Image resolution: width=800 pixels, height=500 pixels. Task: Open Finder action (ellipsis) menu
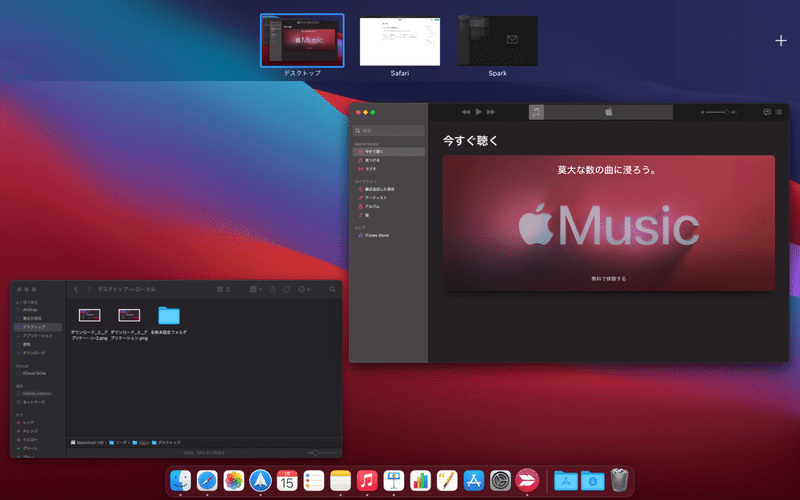coord(304,289)
